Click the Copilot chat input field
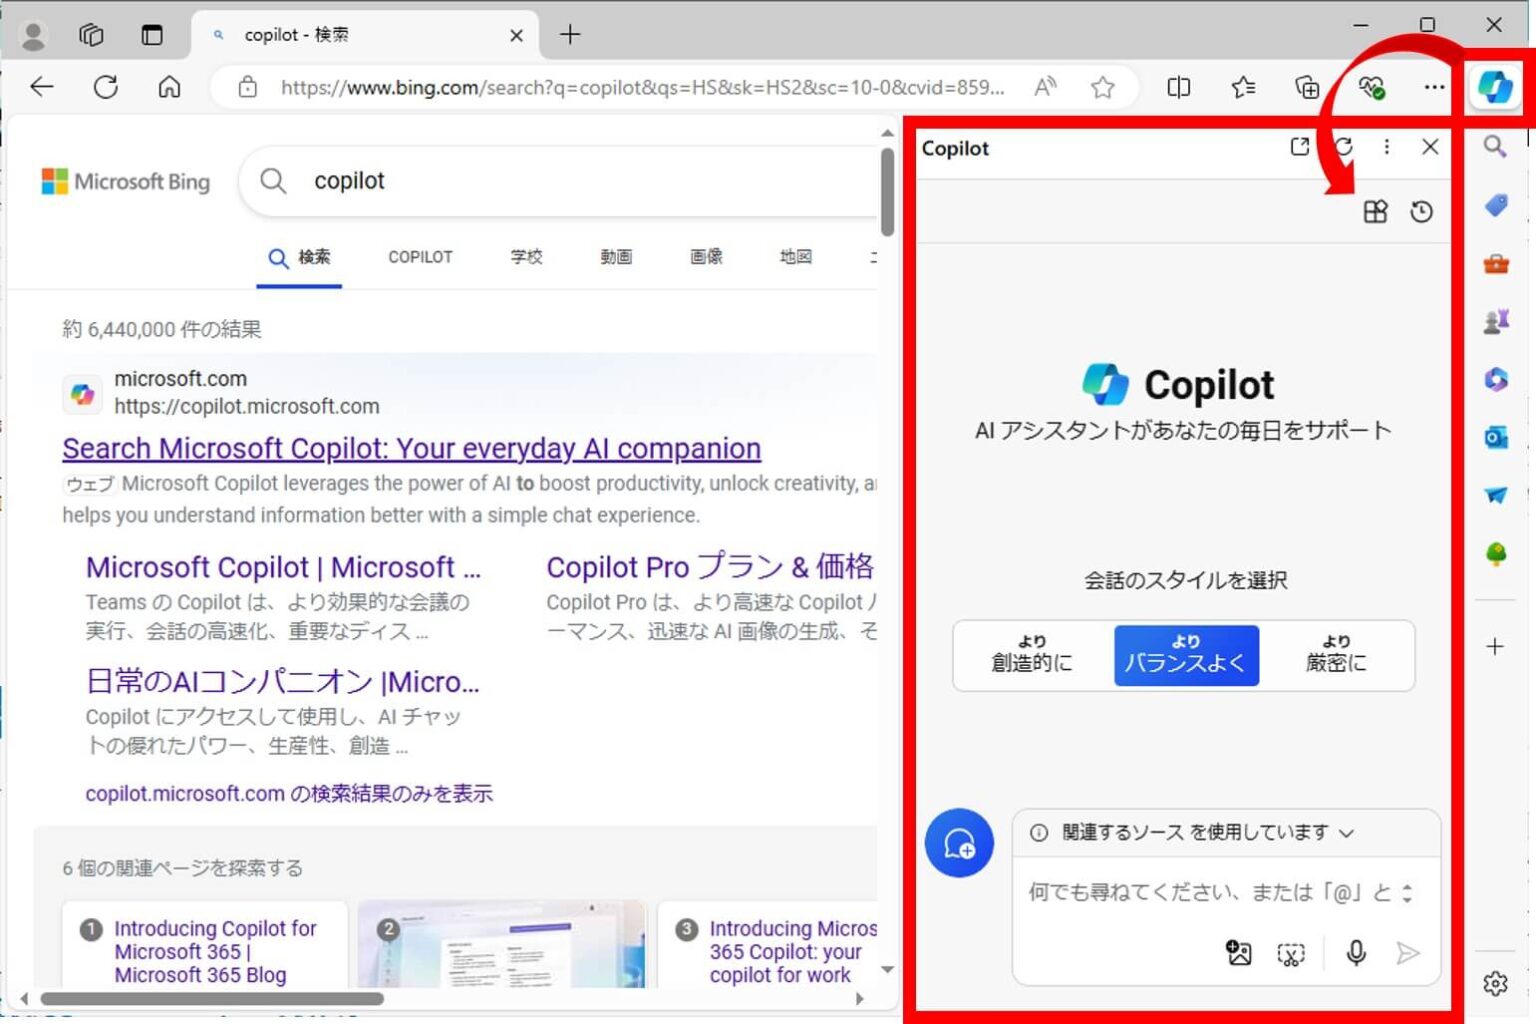This screenshot has width=1536, height=1024. (x=1208, y=893)
